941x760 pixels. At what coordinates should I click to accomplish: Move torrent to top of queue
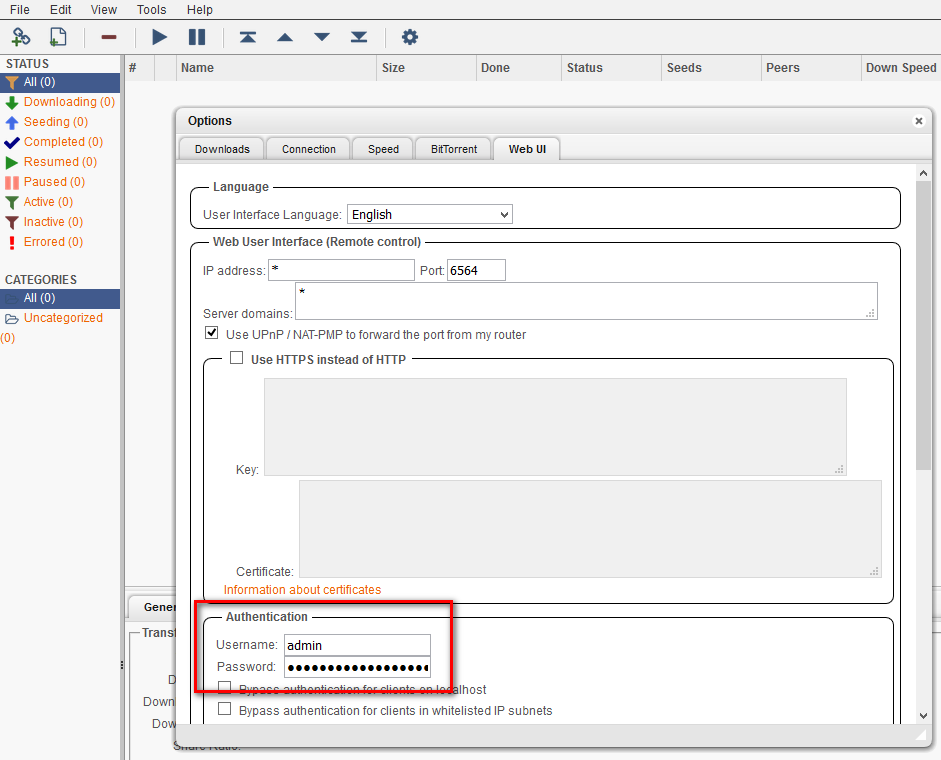tap(247, 37)
